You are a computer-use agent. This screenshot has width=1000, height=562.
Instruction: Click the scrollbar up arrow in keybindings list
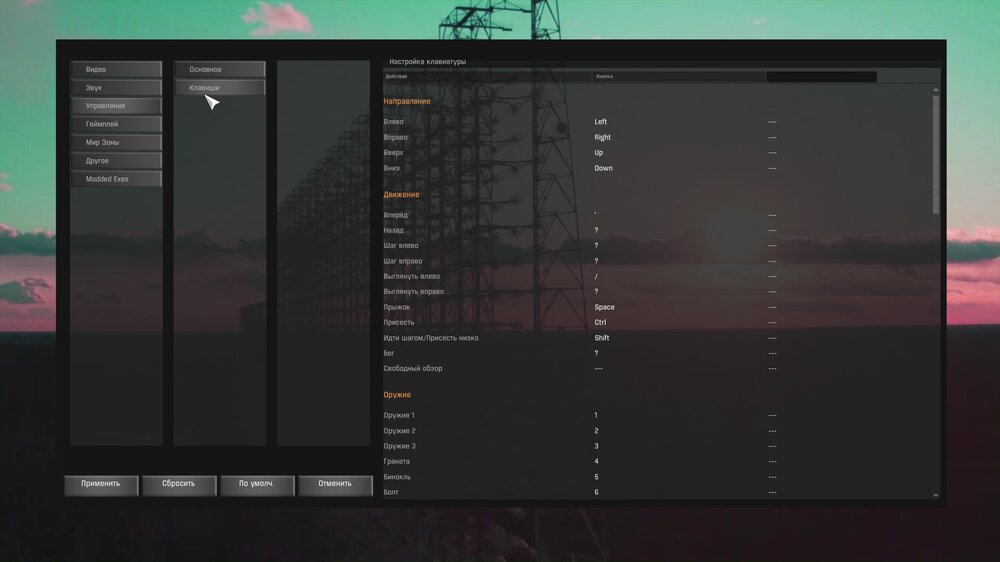click(936, 89)
